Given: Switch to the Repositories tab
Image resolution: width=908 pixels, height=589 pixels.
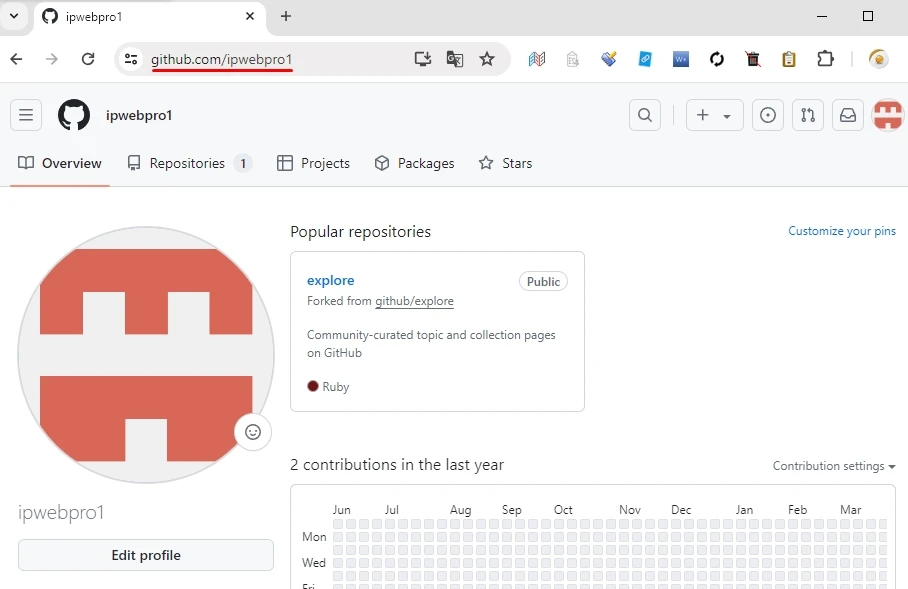Looking at the screenshot, I should [188, 163].
